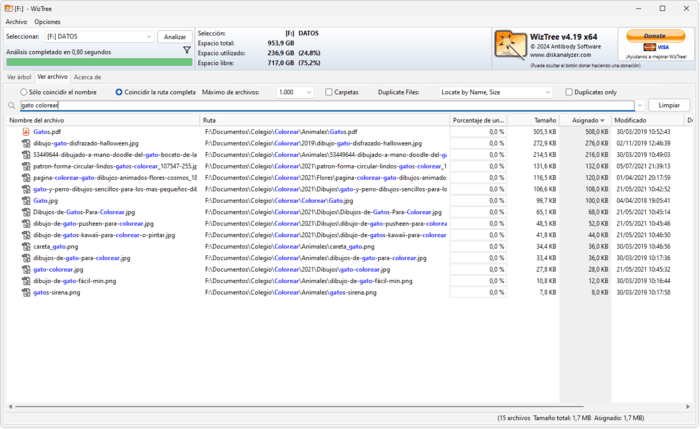Click the Gato.jpg file icon
This screenshot has width=700, height=429.
tap(26, 200)
